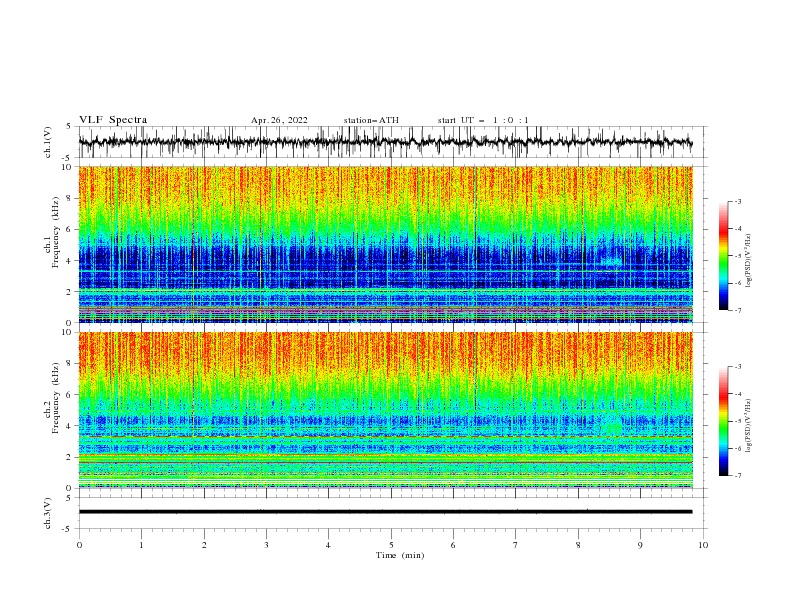Click time axis tick label "3"
This screenshot has width=792, height=612.
point(266,545)
